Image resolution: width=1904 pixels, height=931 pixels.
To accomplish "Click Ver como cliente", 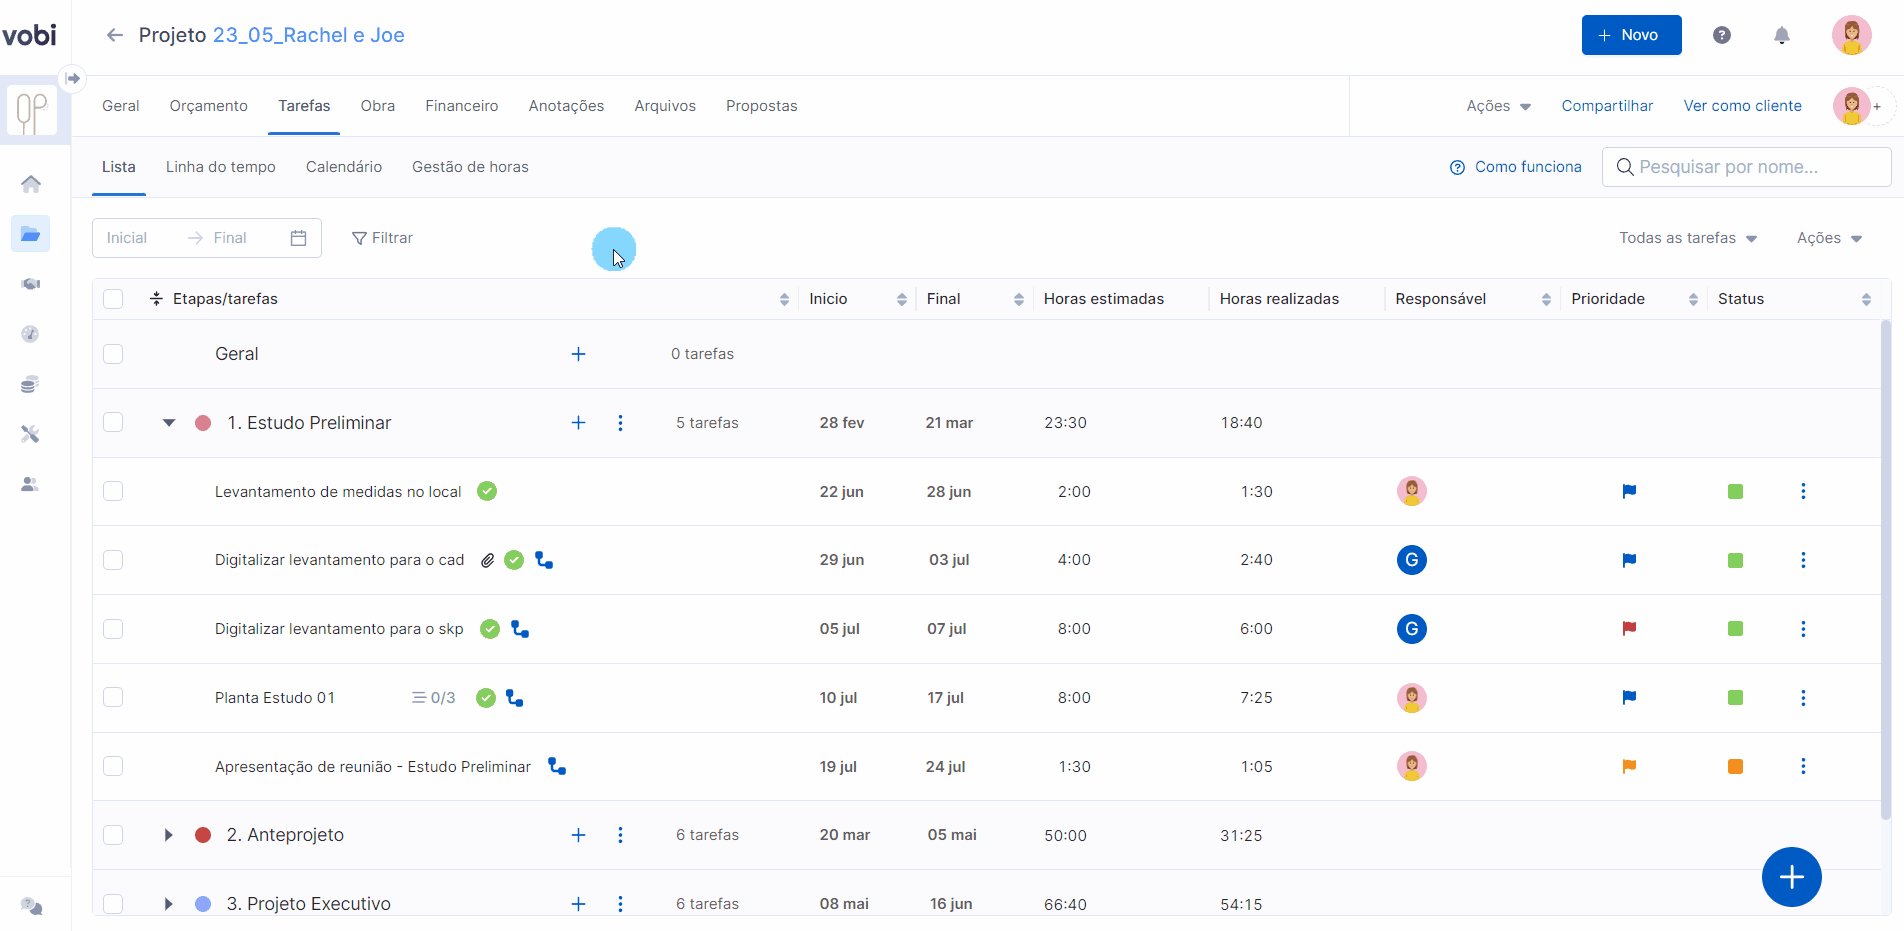I will point(1742,106).
